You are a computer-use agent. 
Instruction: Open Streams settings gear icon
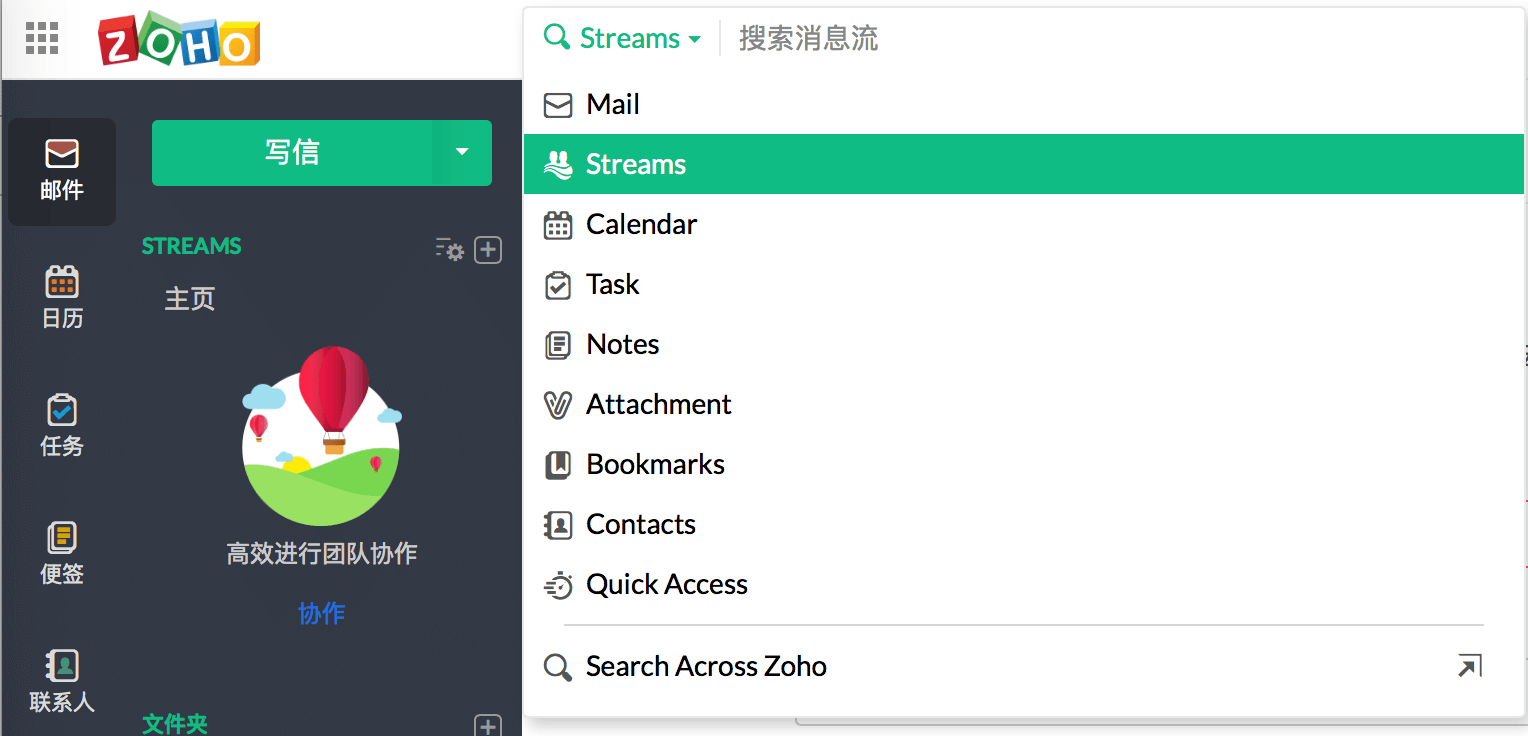coord(450,250)
